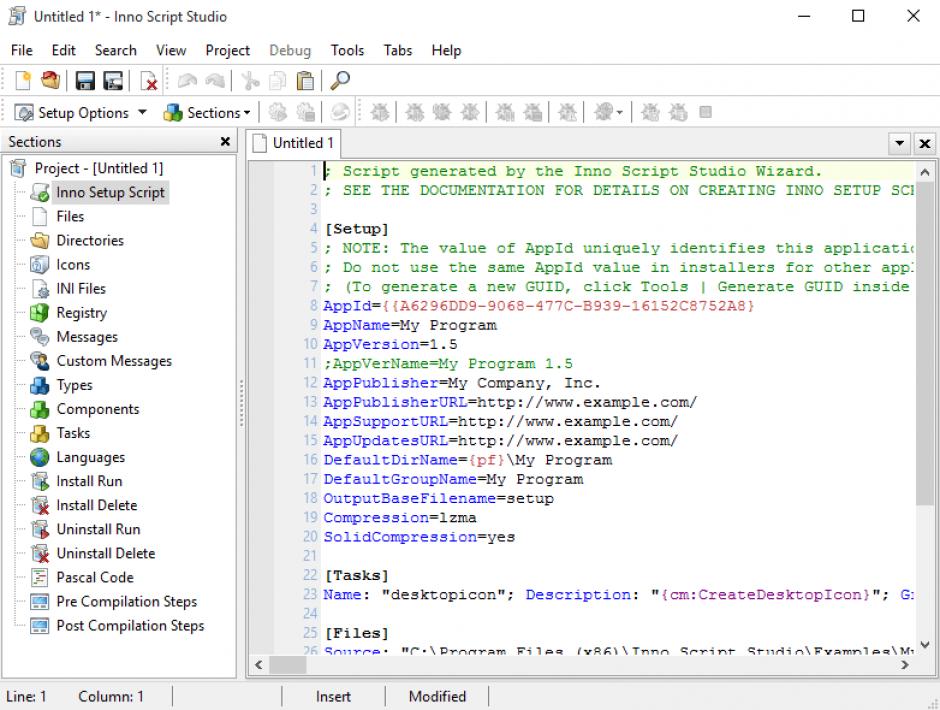The width and height of the screenshot is (940, 710).
Task: Click the Open script toolbar icon
Action: coord(50,80)
